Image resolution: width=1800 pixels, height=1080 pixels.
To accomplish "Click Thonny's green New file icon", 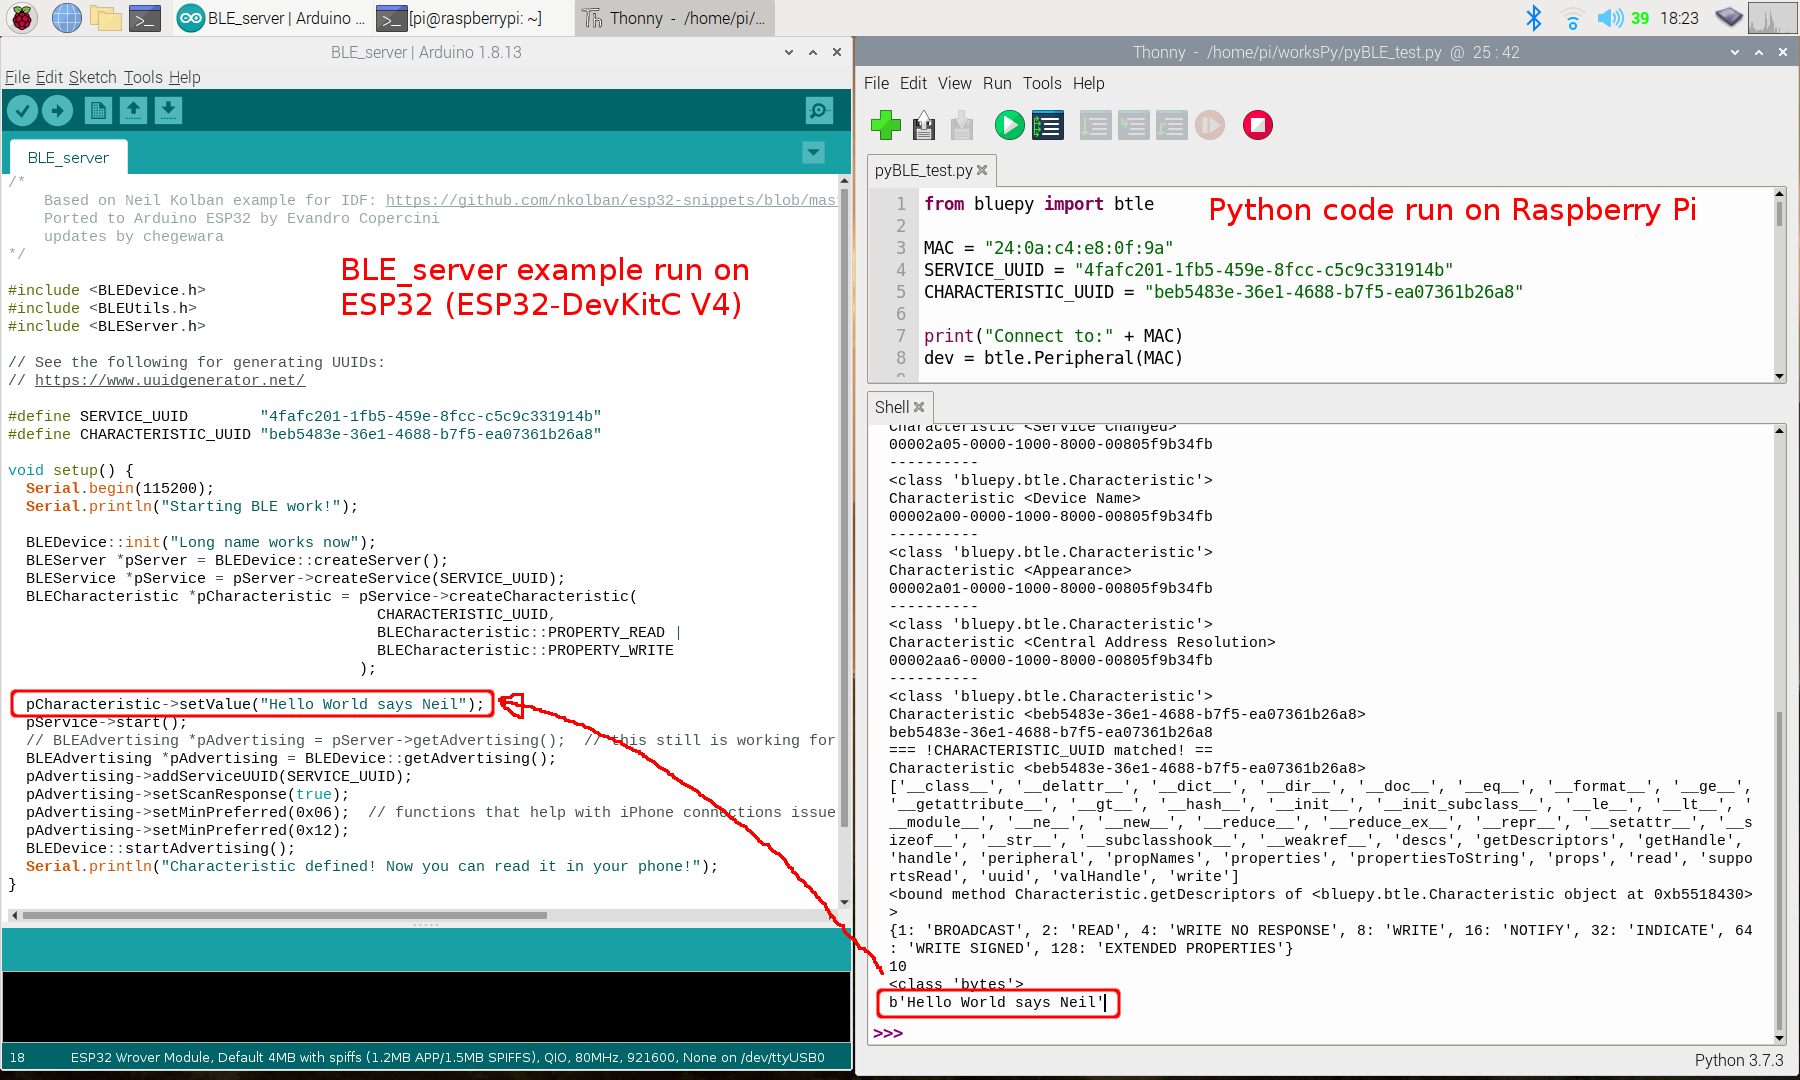I will [886, 126].
